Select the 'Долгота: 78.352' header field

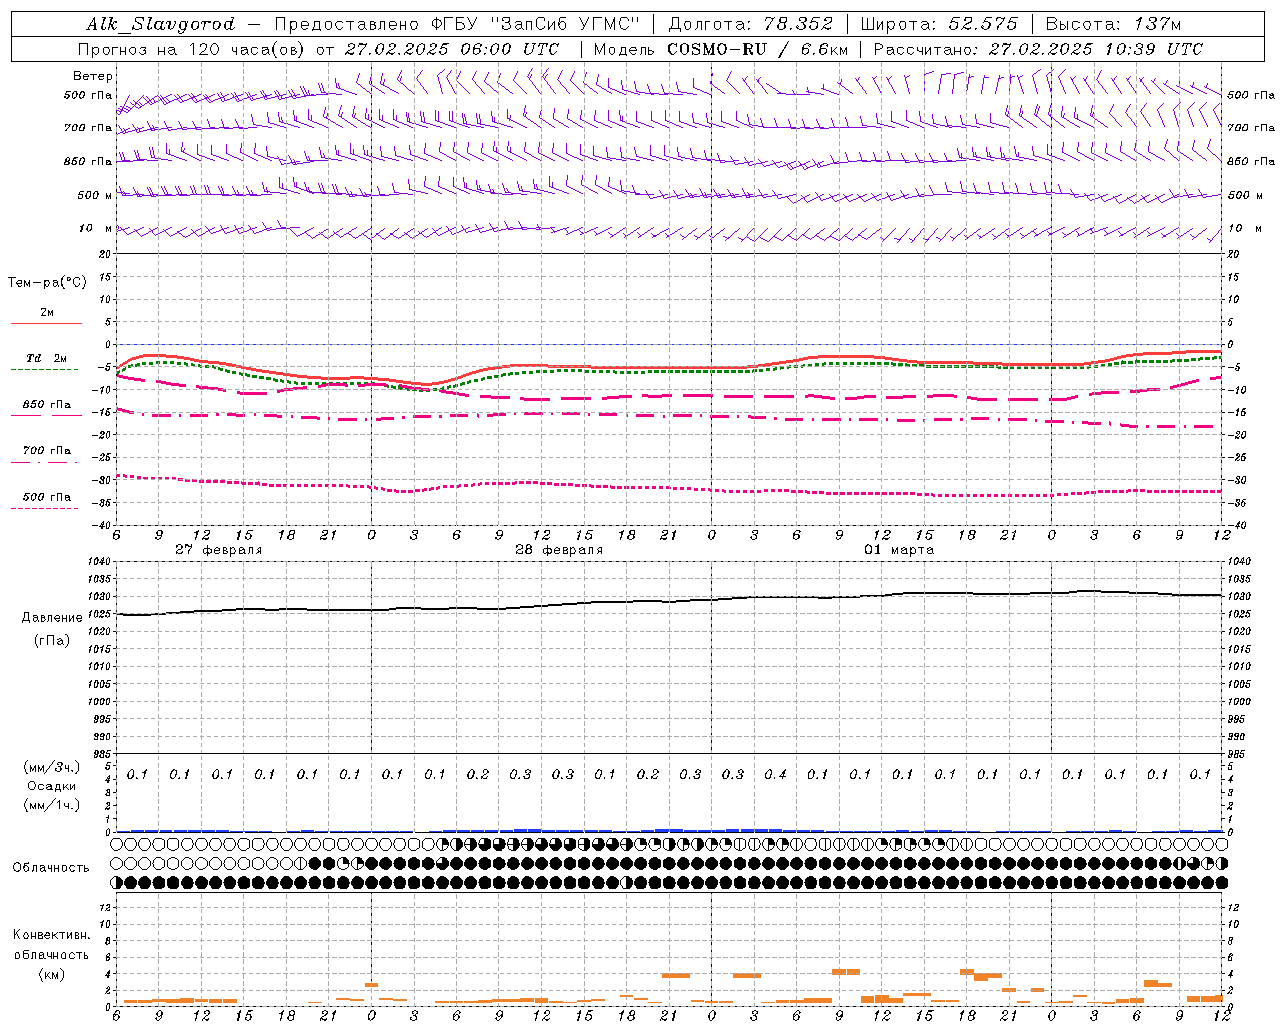tap(750, 24)
